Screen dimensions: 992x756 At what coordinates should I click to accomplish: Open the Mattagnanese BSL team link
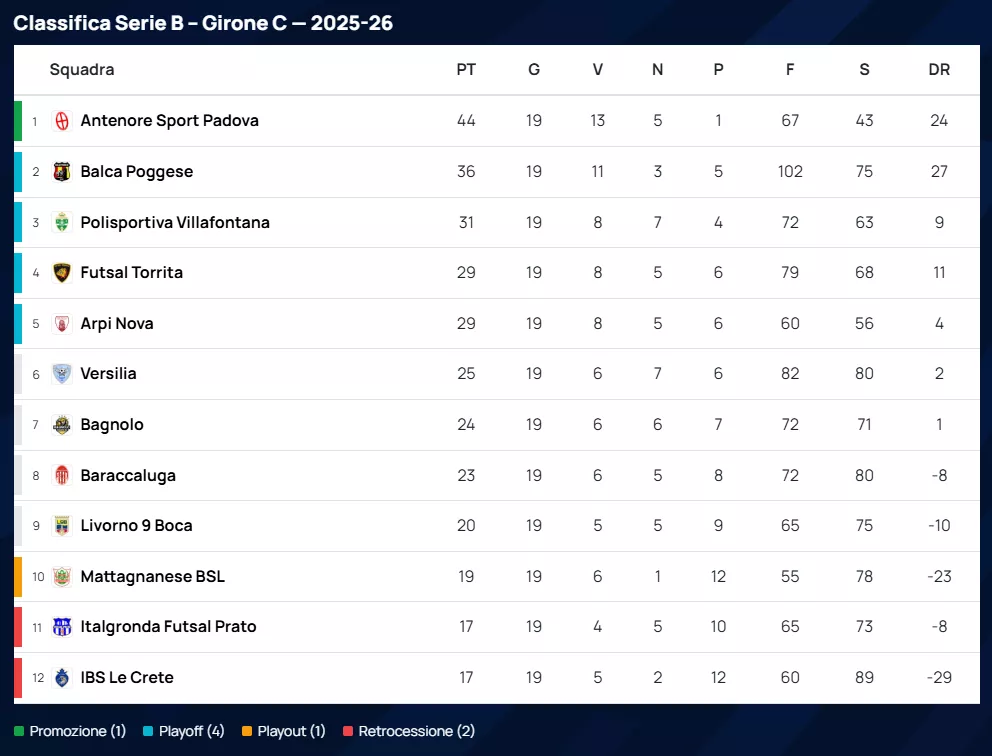pyautogui.click(x=152, y=577)
